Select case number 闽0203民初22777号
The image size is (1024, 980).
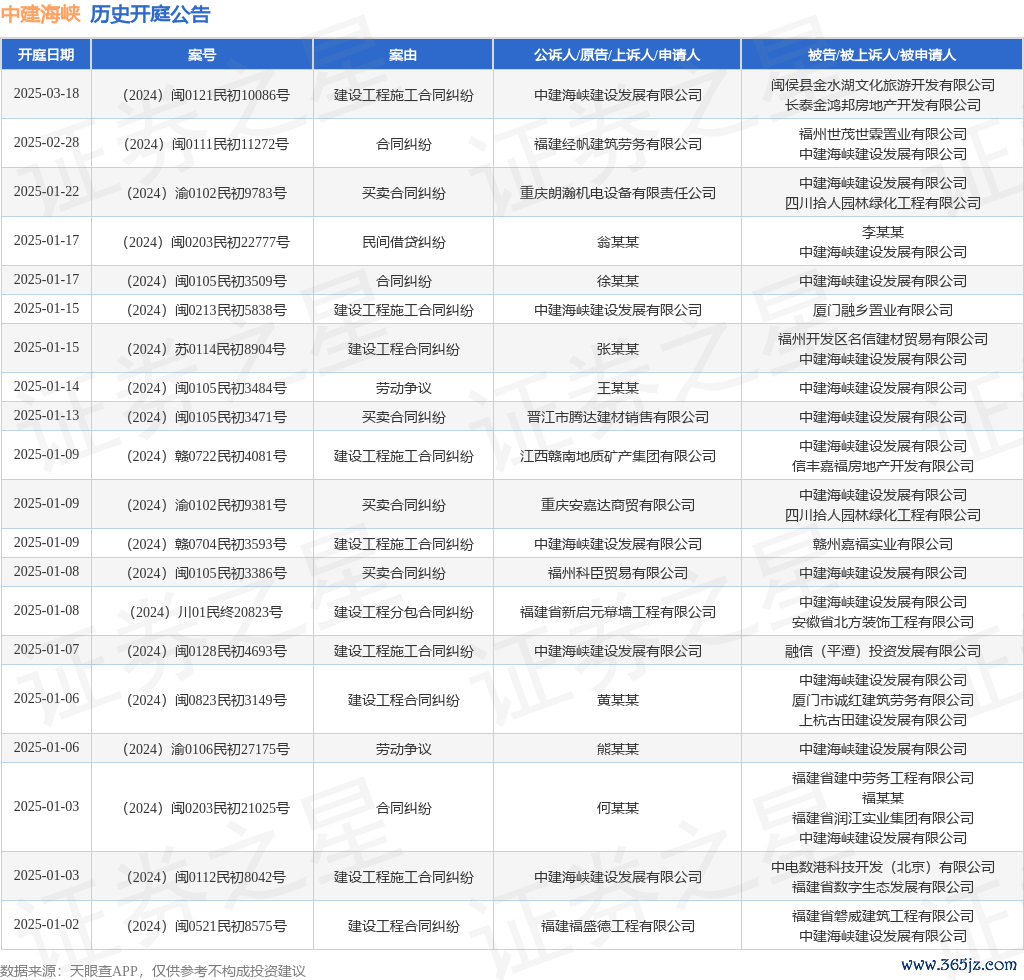point(206,242)
